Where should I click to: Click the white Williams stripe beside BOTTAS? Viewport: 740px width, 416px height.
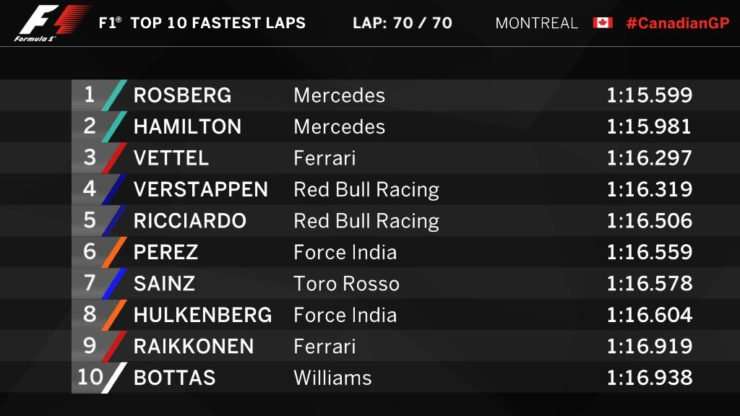(115, 378)
